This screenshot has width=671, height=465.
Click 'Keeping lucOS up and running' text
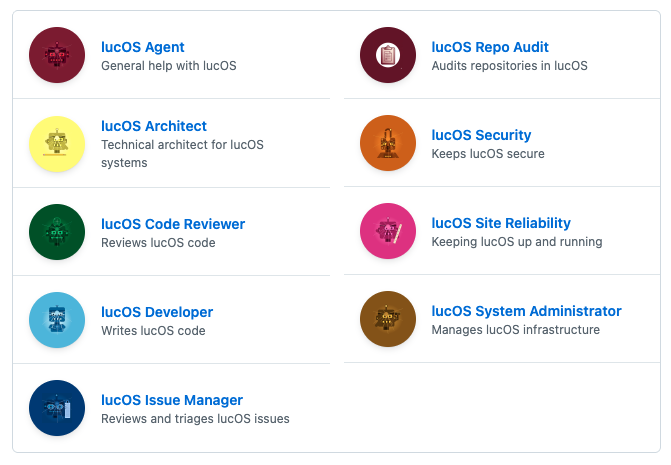517,242
